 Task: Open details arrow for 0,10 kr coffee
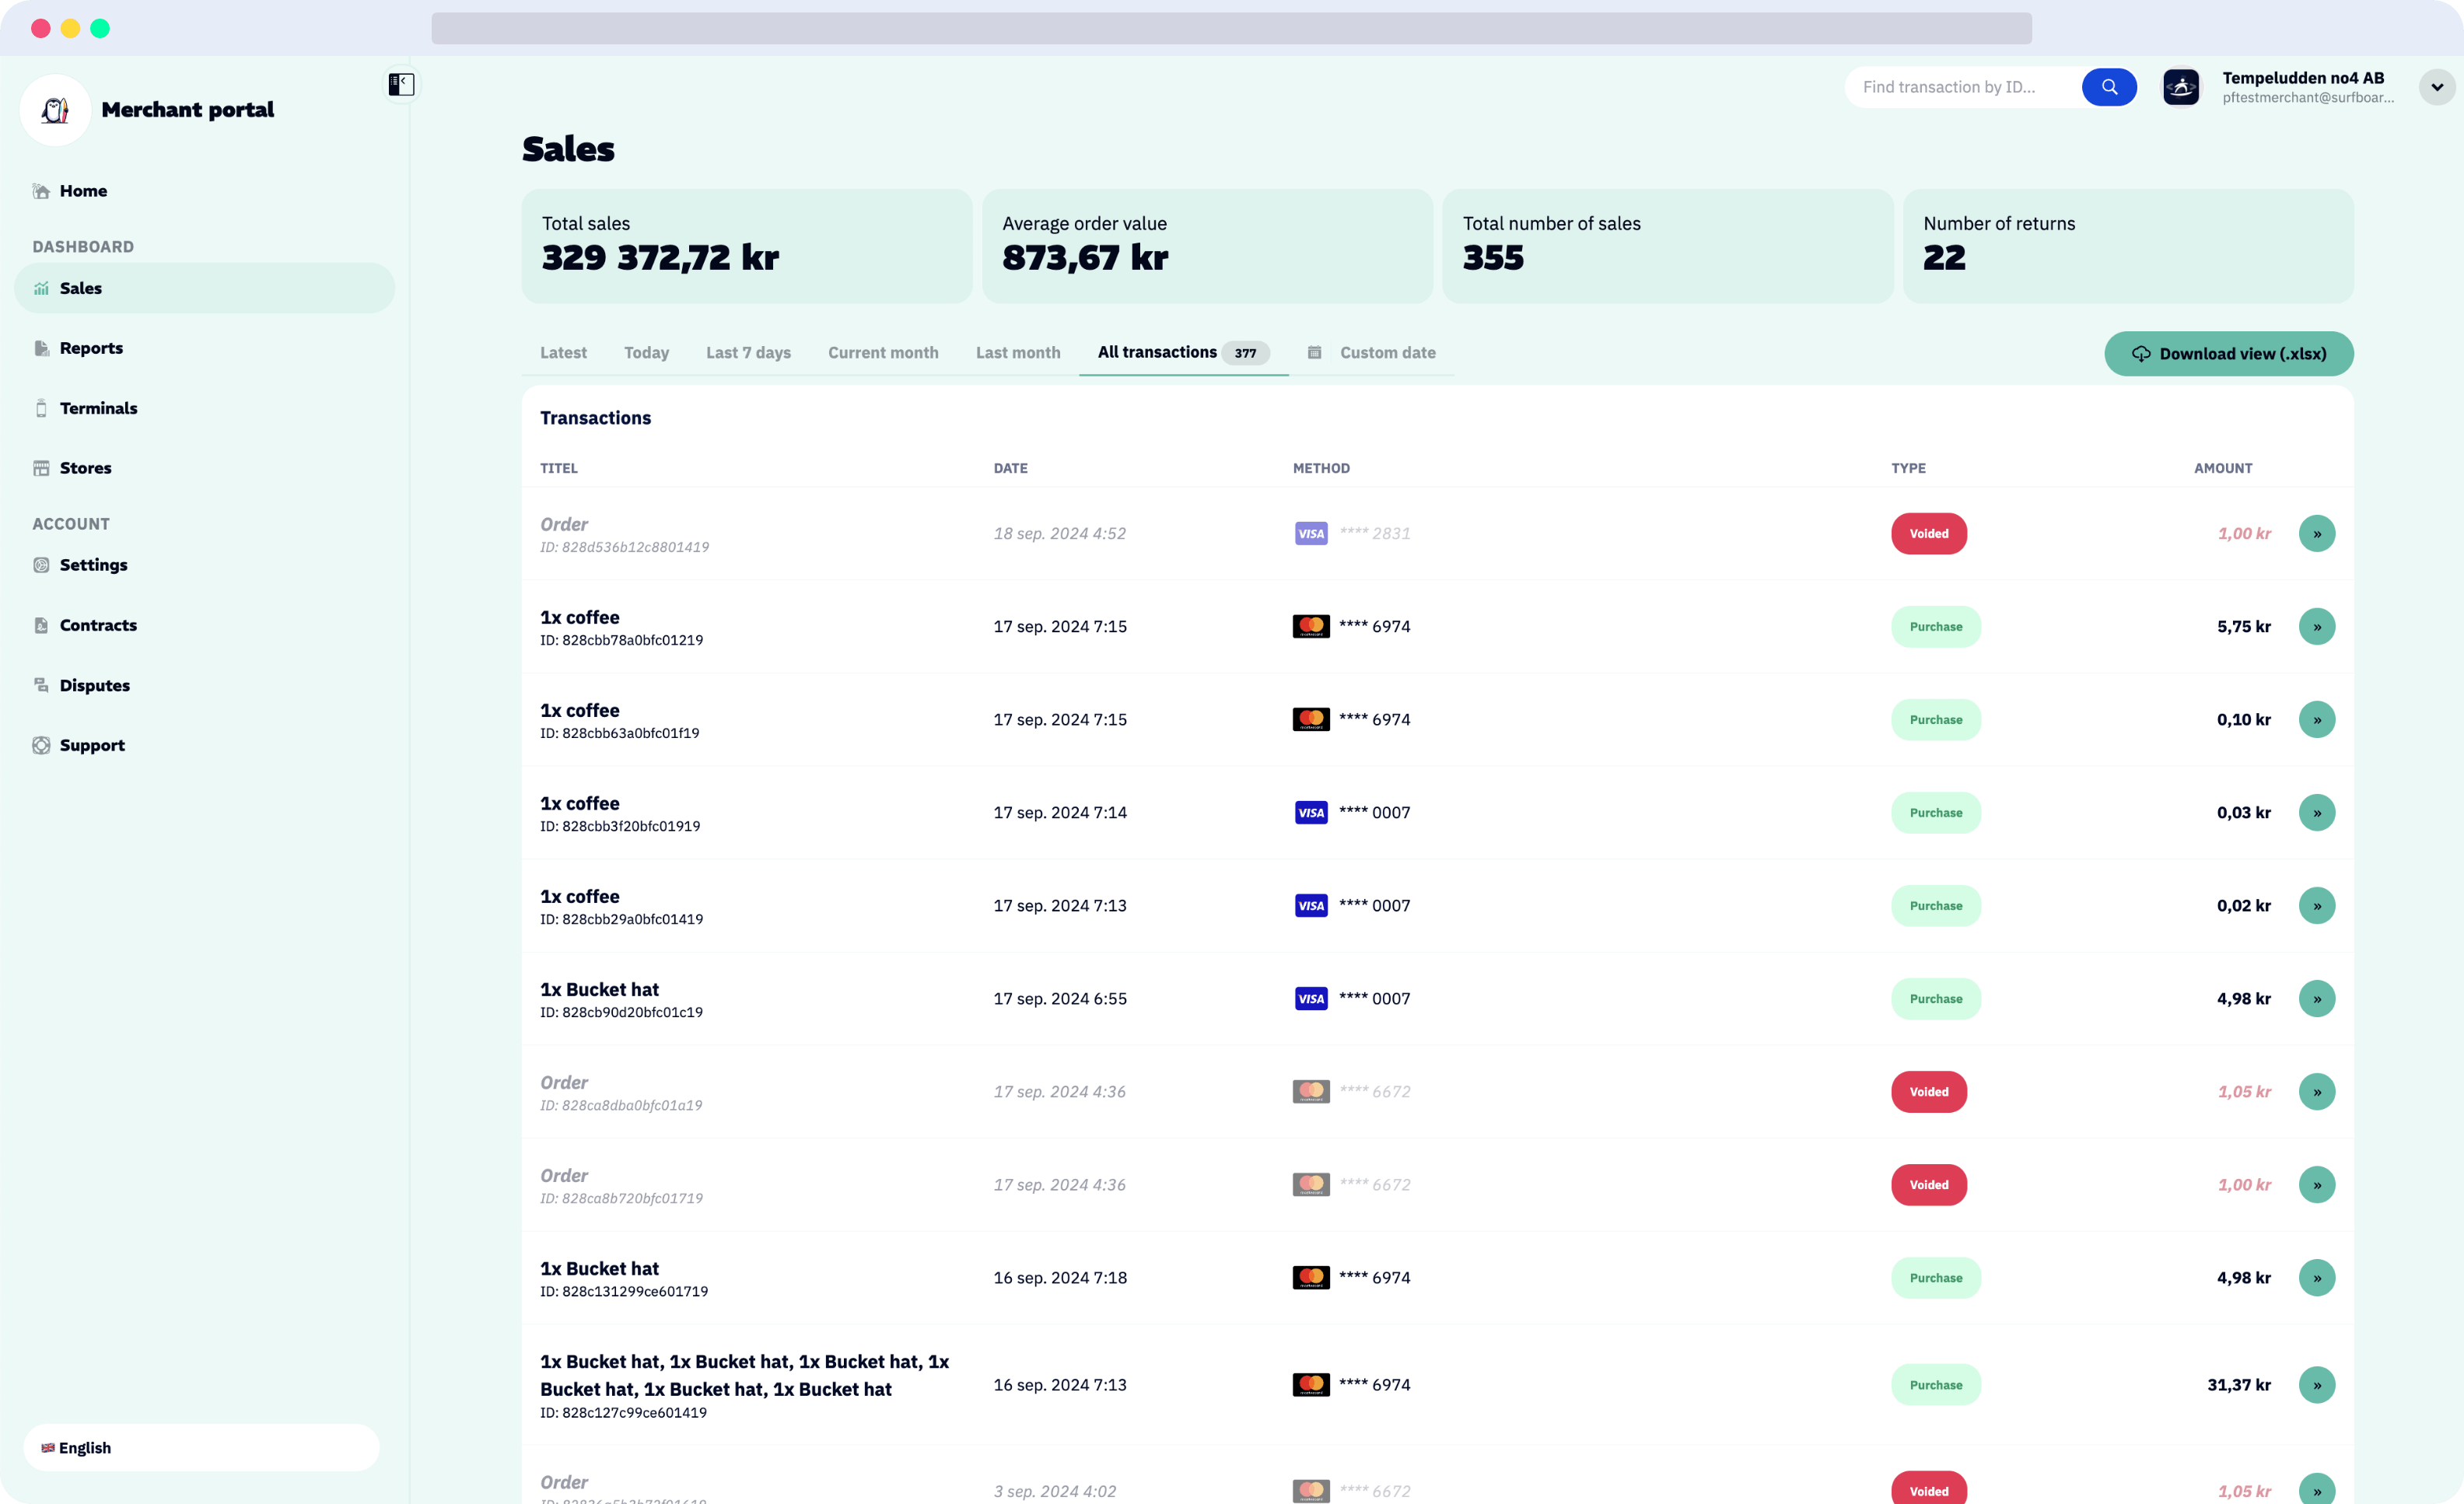tap(2317, 720)
